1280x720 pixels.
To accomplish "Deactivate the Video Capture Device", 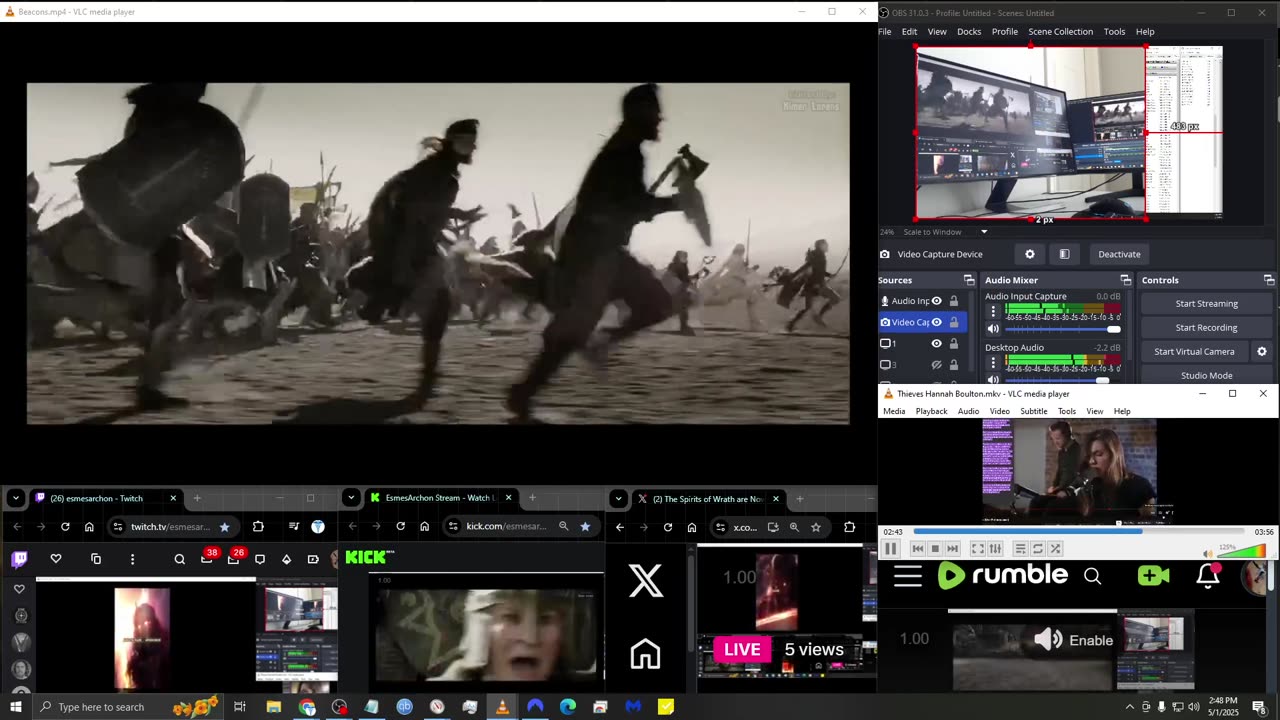I will click(x=1119, y=254).
